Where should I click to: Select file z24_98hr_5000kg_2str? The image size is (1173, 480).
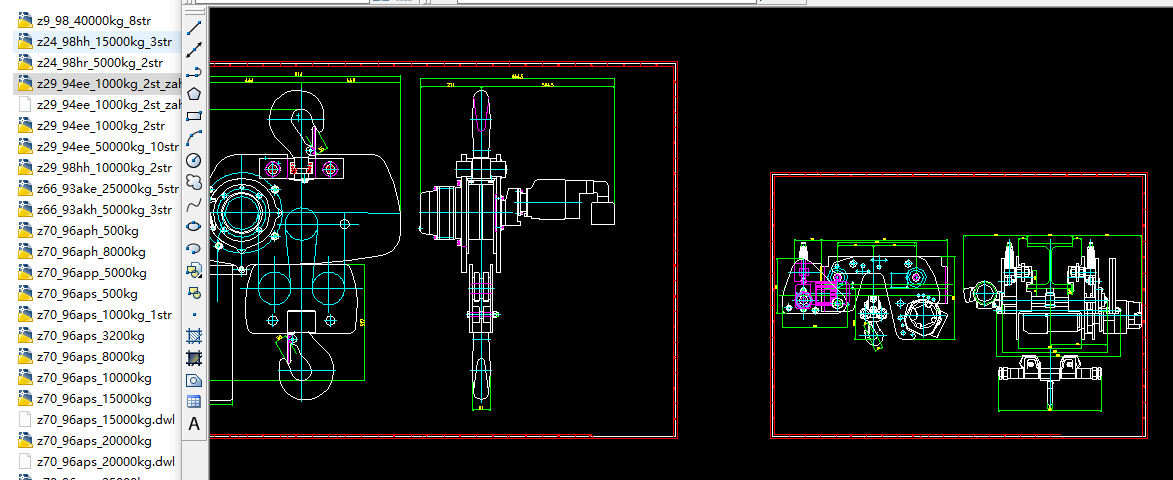pos(97,63)
